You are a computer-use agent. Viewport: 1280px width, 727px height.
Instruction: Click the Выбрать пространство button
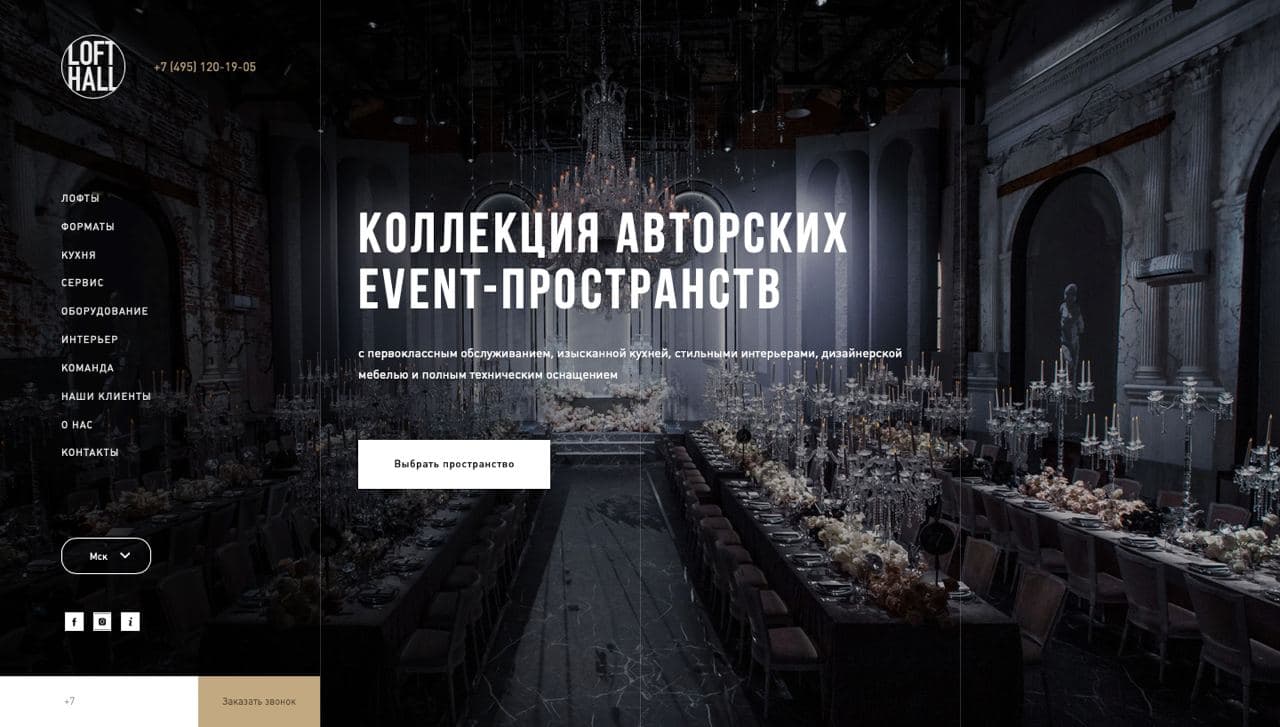pyautogui.click(x=454, y=464)
